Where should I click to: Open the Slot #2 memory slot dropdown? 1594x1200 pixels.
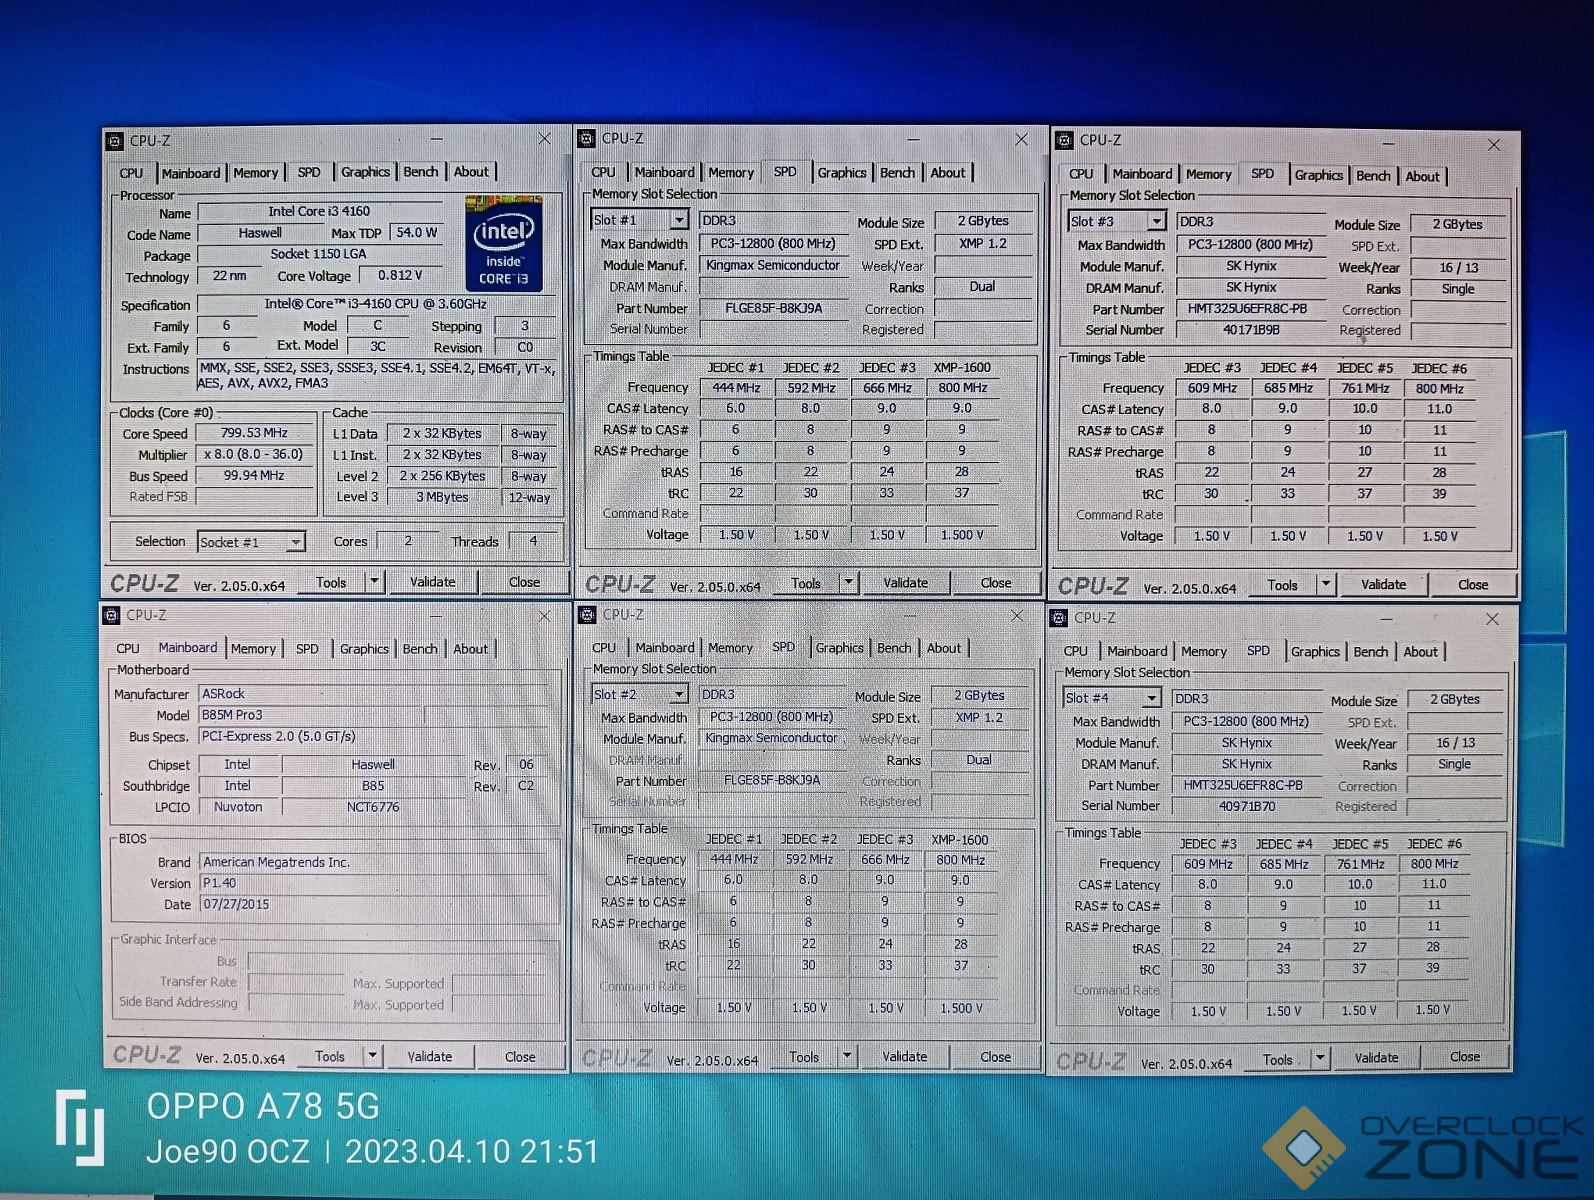pyautogui.click(x=679, y=694)
